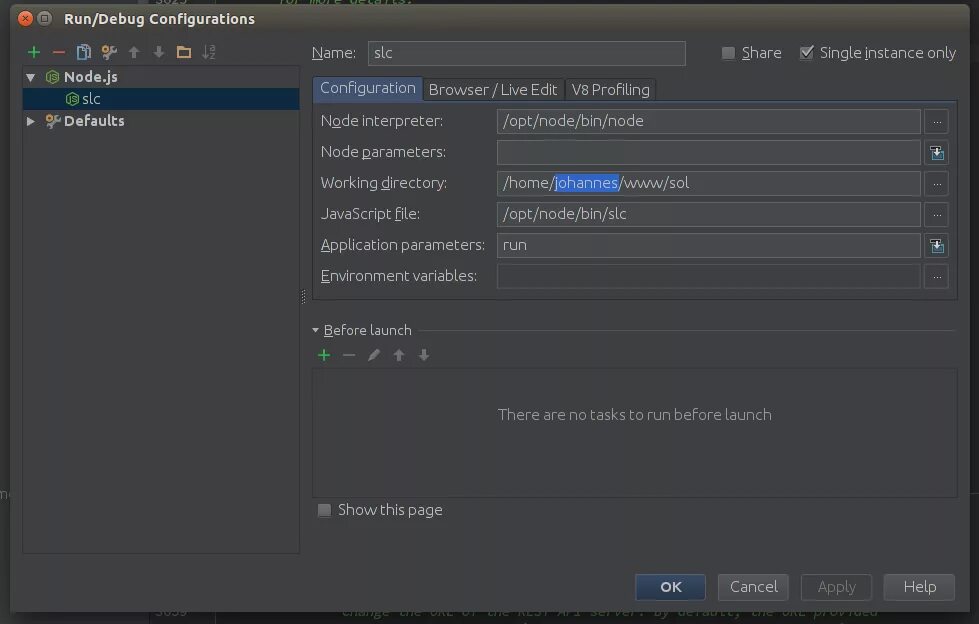Screen dimensions: 979x624
Task: Open Help for this dialog
Action: (920, 587)
